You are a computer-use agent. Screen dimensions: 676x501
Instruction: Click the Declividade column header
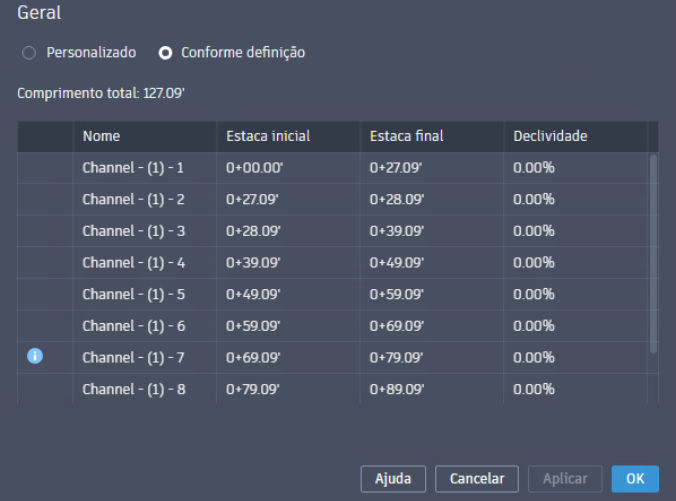[550, 136]
